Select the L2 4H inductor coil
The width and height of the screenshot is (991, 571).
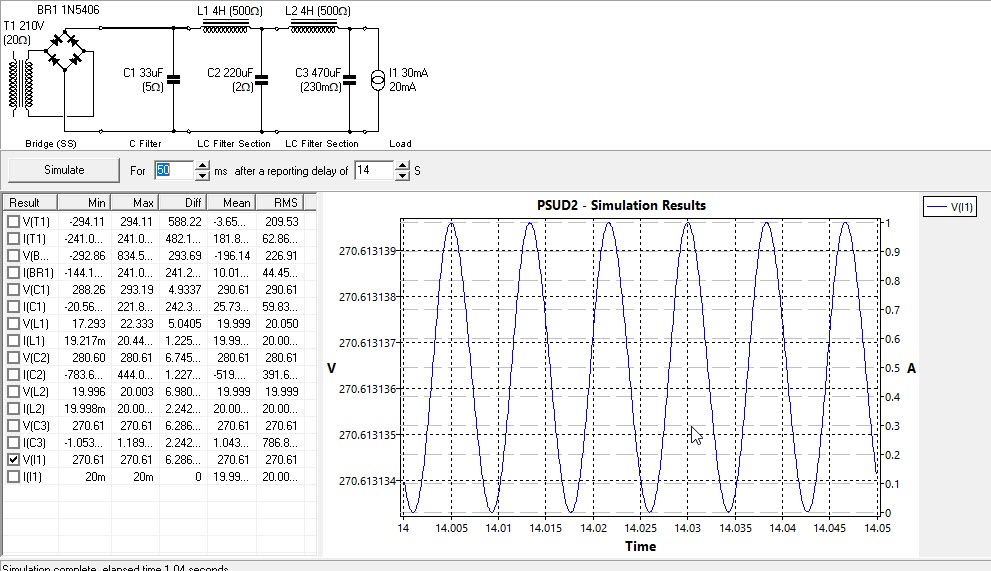click(313, 28)
